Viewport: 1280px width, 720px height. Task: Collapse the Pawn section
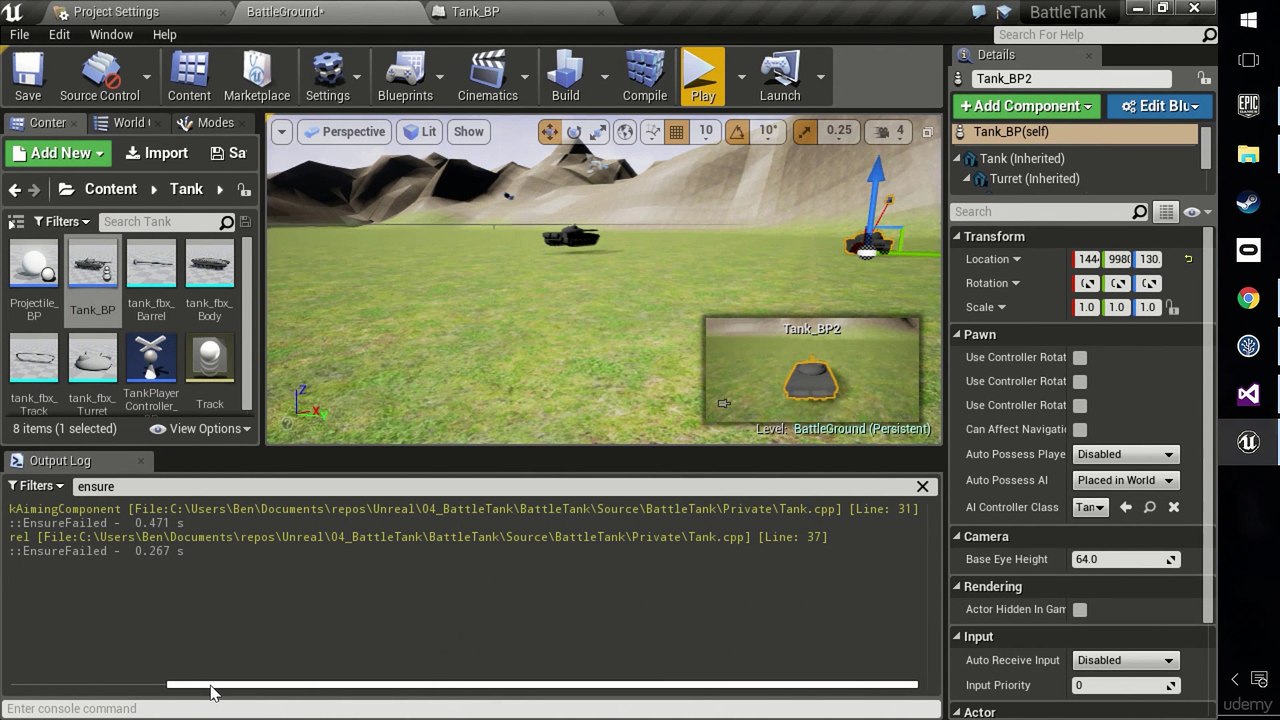[957, 335]
